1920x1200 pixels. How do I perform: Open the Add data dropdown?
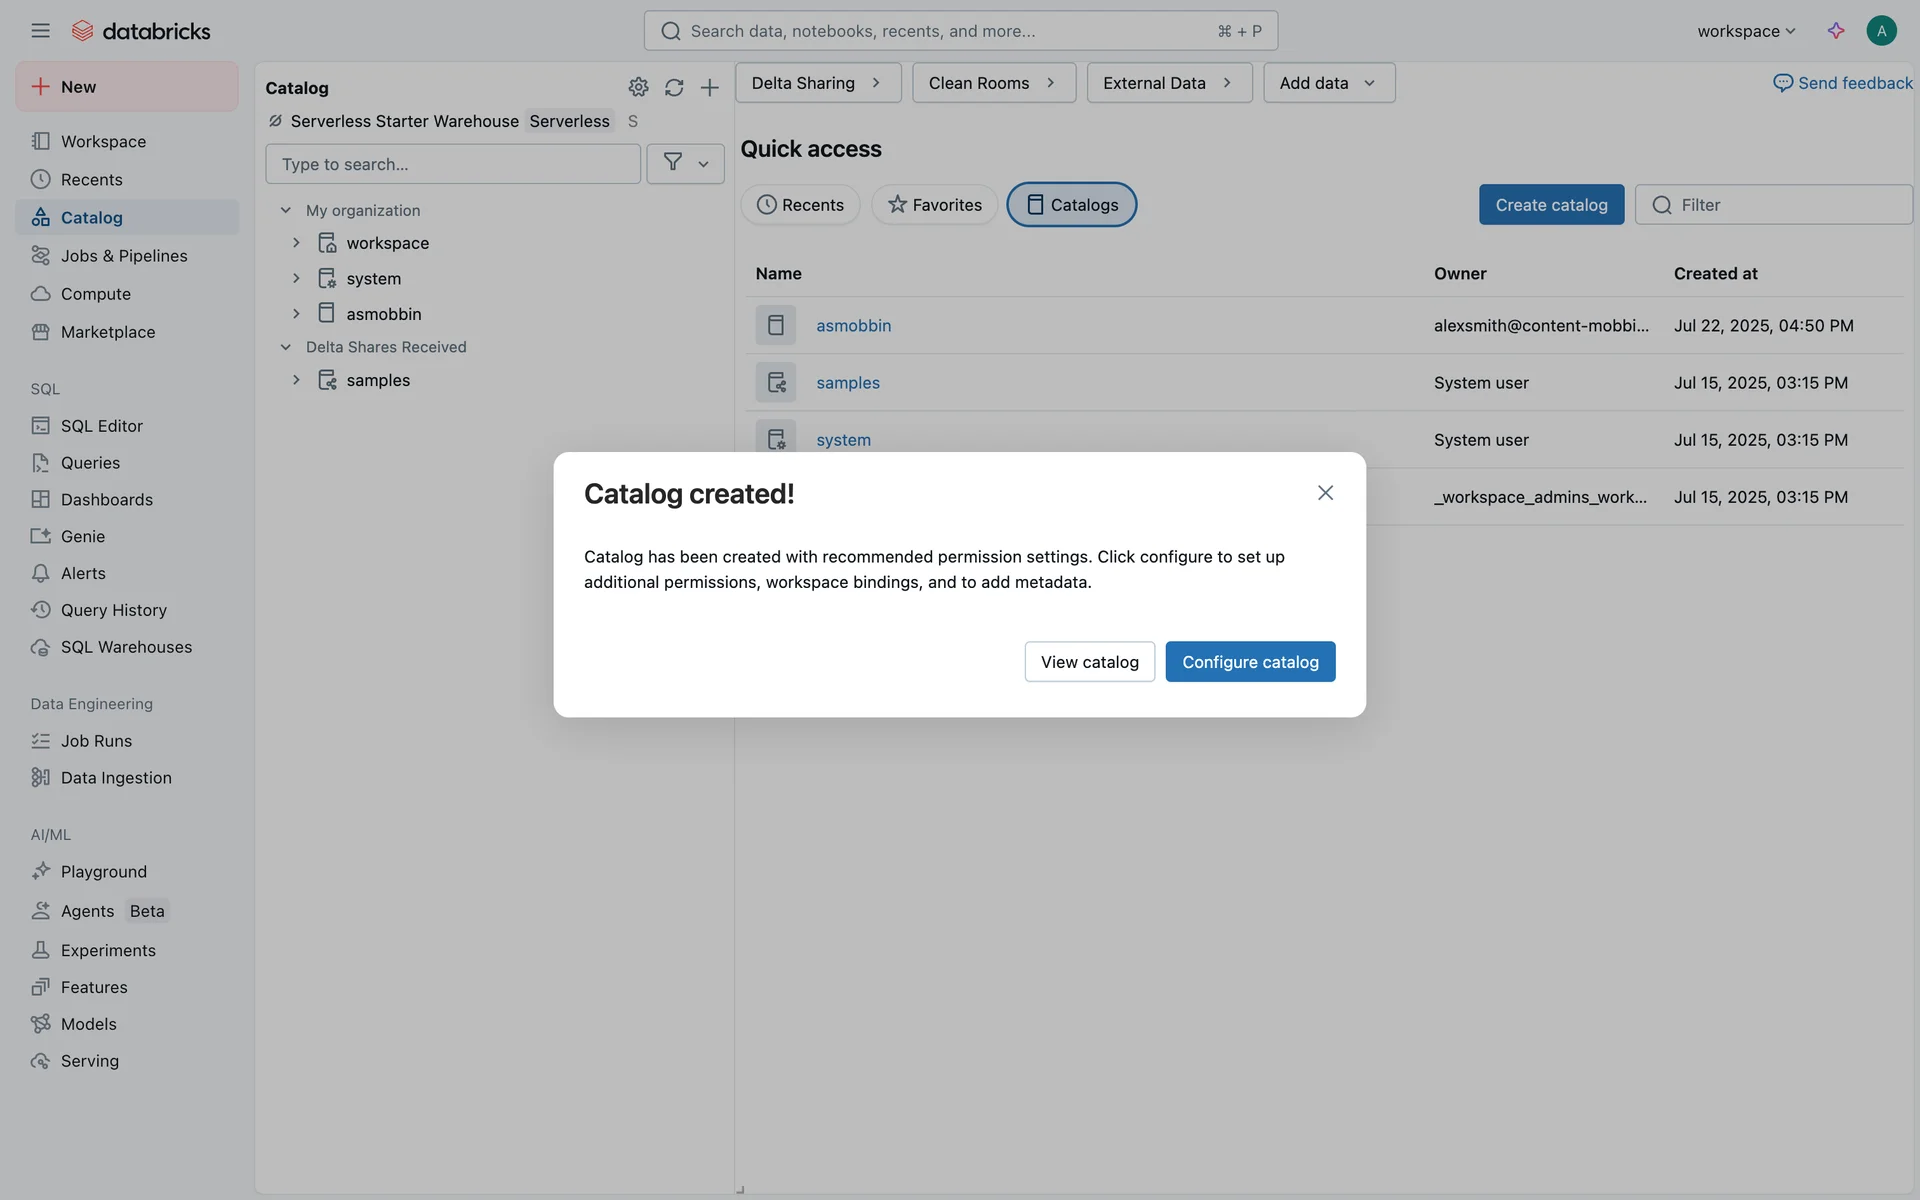(1328, 83)
